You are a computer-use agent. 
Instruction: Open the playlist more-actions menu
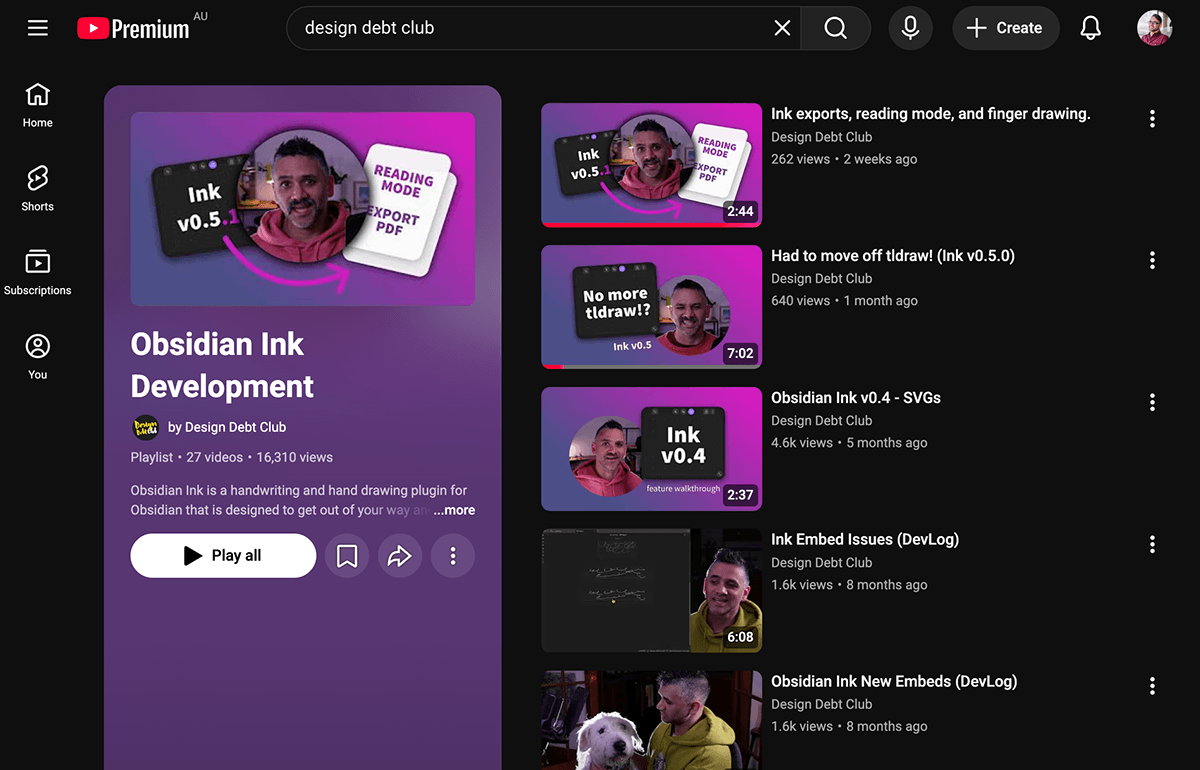coord(453,556)
